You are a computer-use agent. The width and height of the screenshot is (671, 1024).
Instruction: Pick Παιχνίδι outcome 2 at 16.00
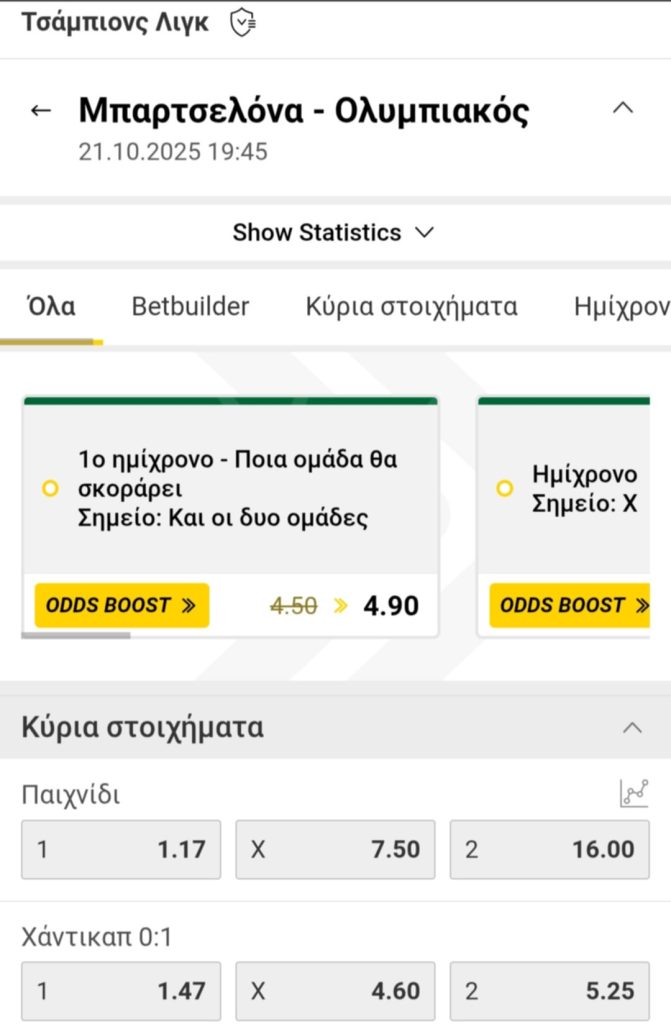[549, 850]
